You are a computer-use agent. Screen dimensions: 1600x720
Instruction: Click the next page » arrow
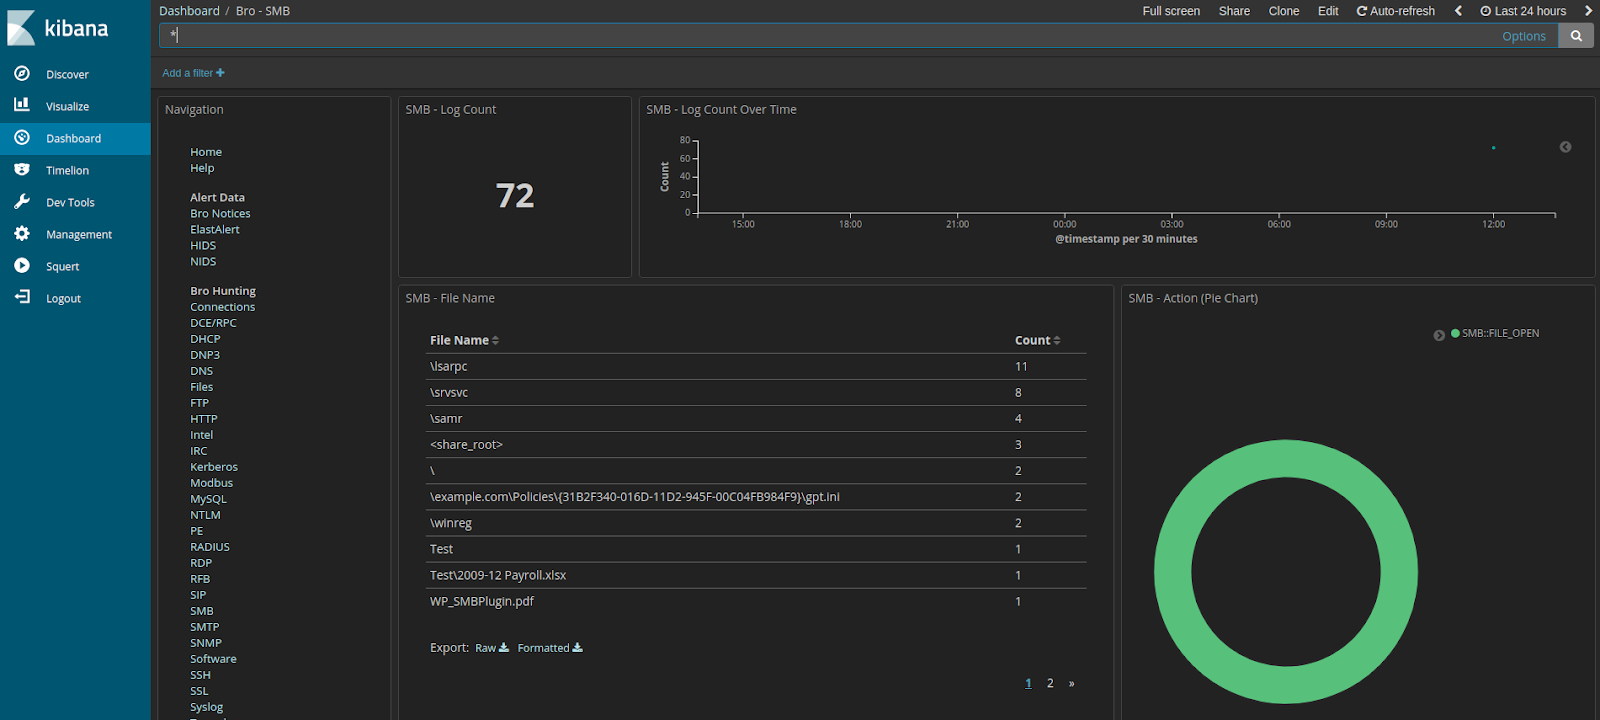pos(1071,683)
